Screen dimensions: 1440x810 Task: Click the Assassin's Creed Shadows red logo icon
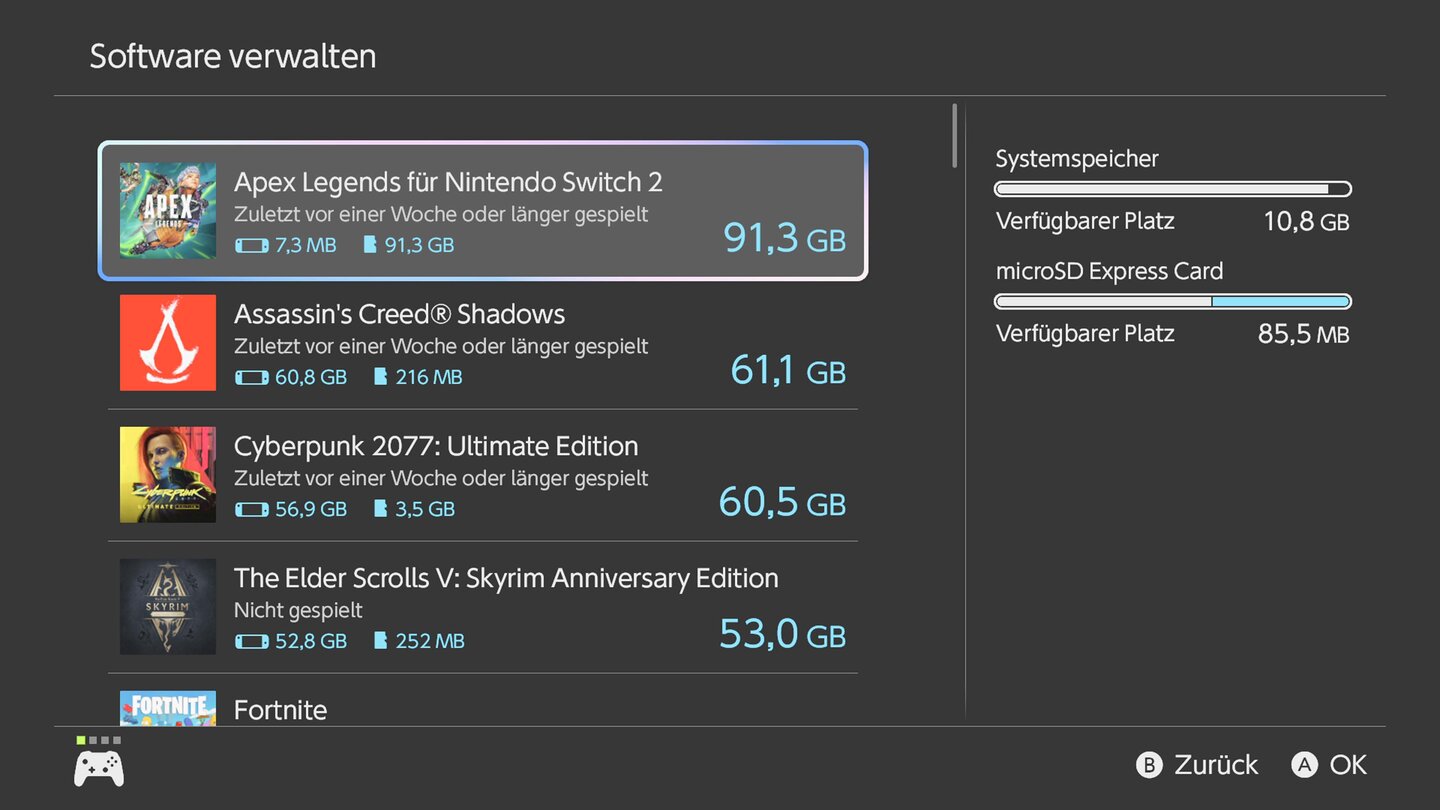[x=167, y=343]
